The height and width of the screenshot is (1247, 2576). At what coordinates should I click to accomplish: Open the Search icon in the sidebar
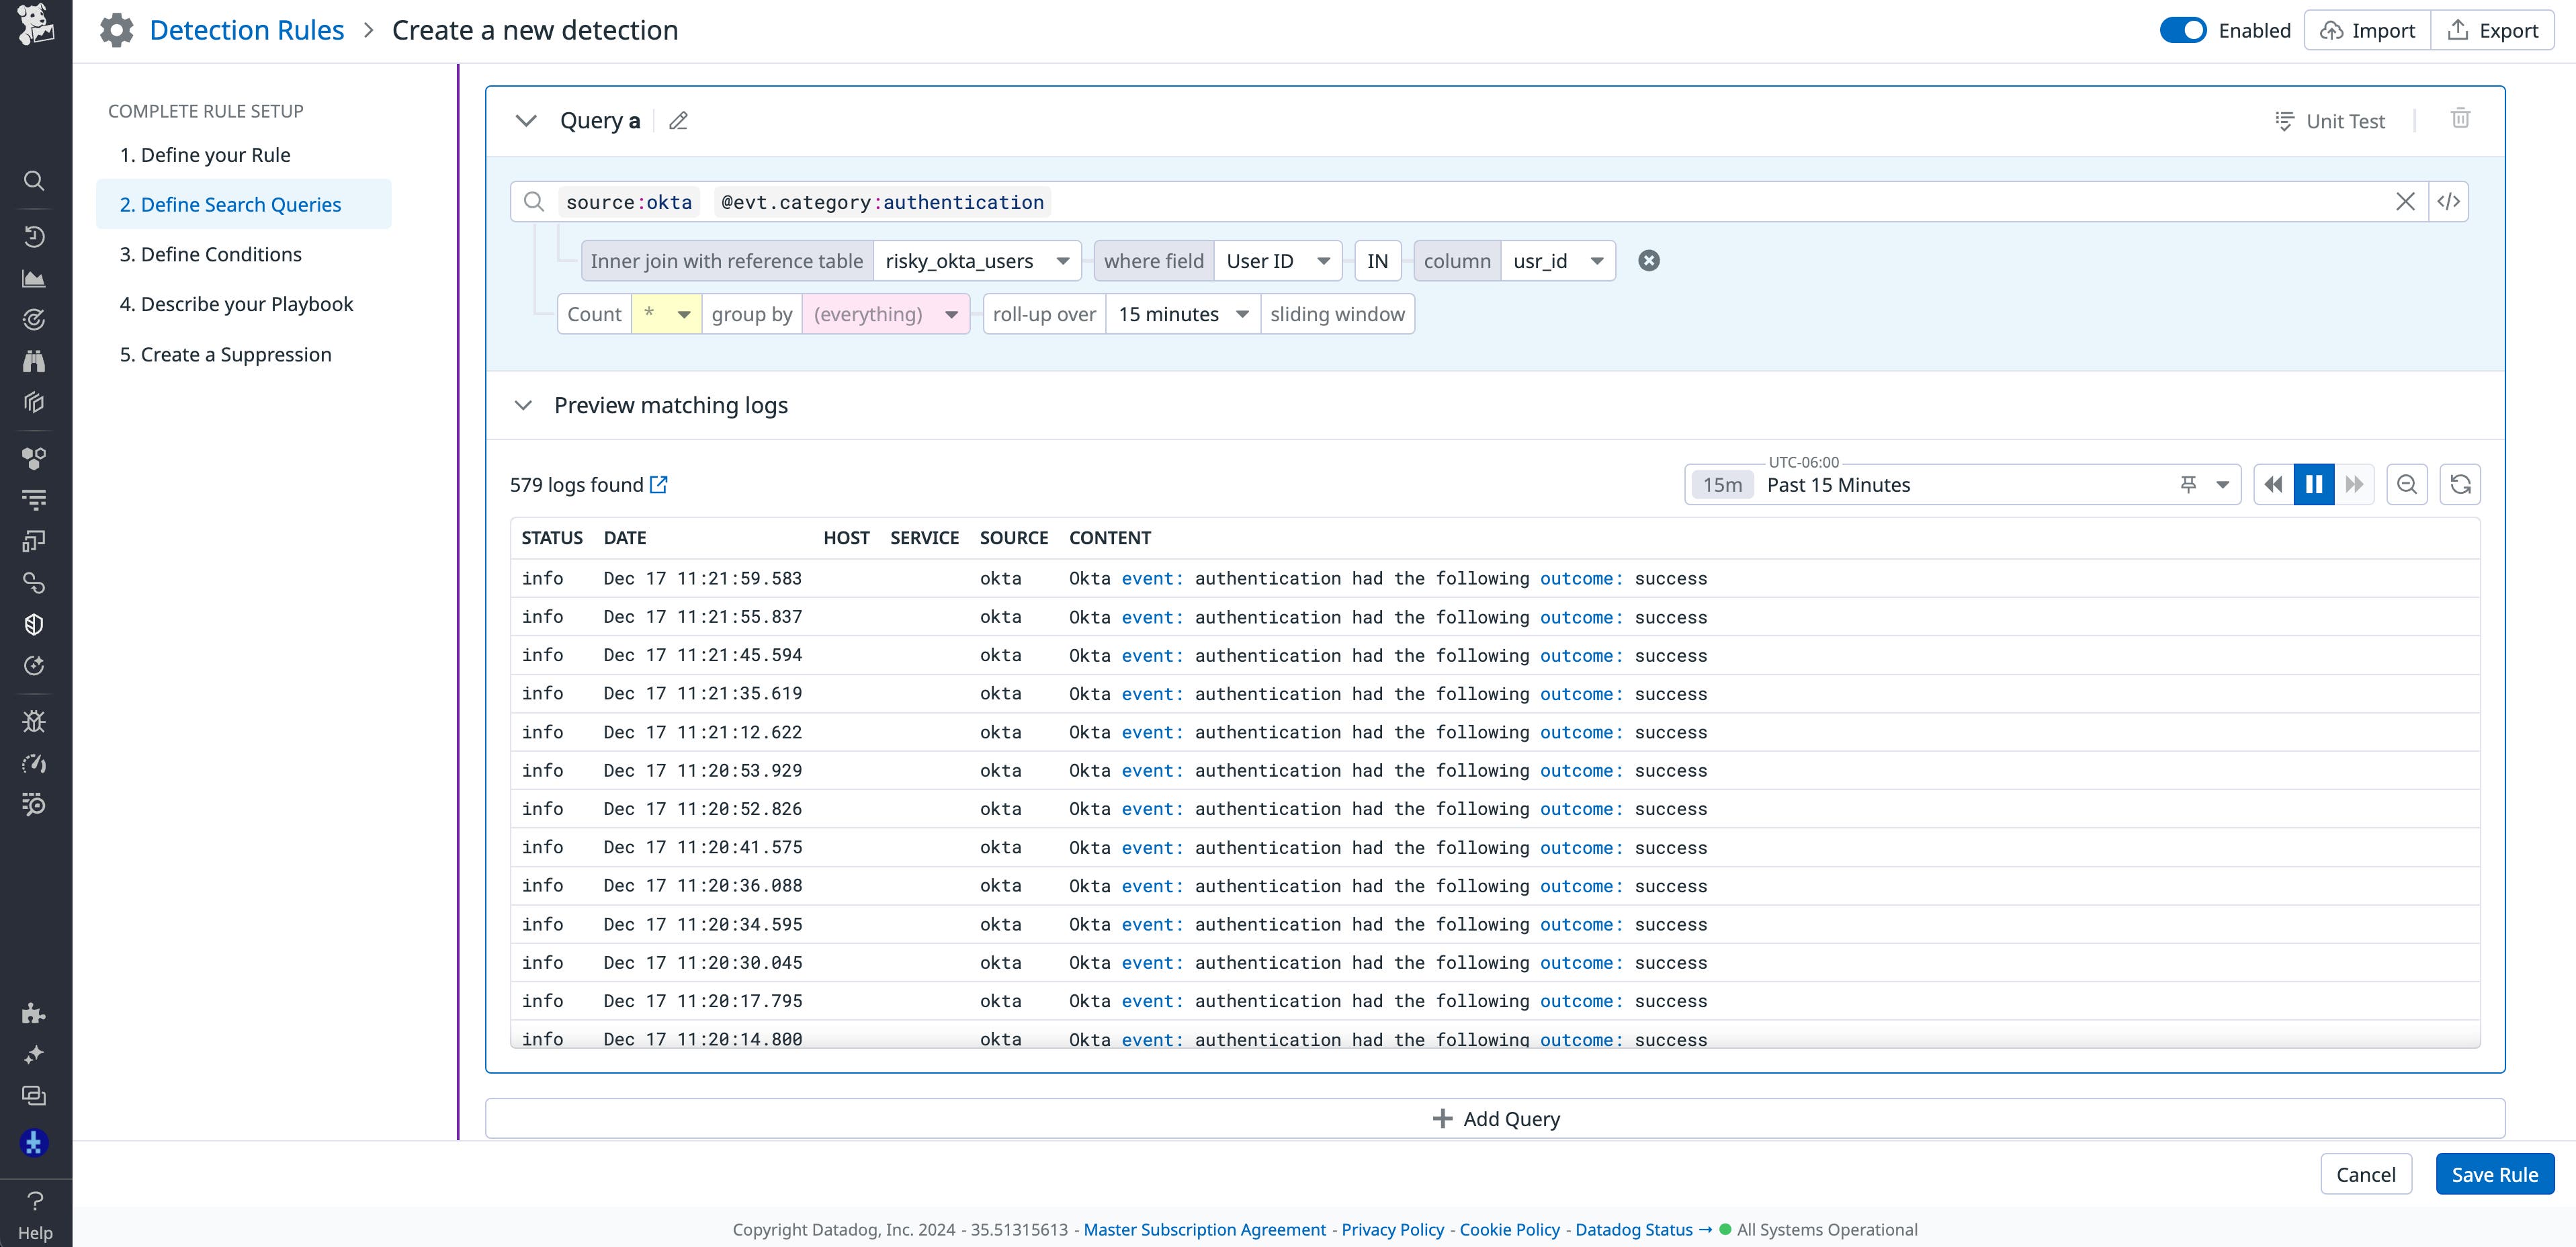point(34,181)
